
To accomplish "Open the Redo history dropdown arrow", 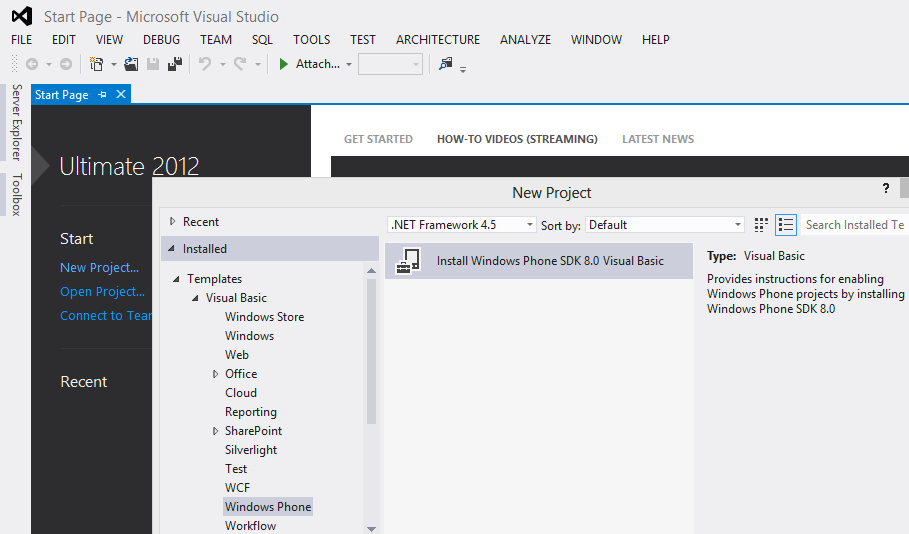I will pos(258,64).
